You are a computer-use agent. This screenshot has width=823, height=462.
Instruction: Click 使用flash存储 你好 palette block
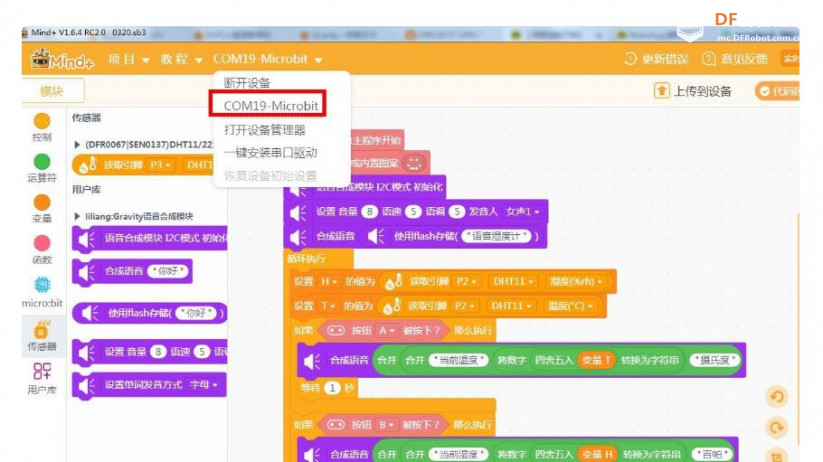click(150, 313)
